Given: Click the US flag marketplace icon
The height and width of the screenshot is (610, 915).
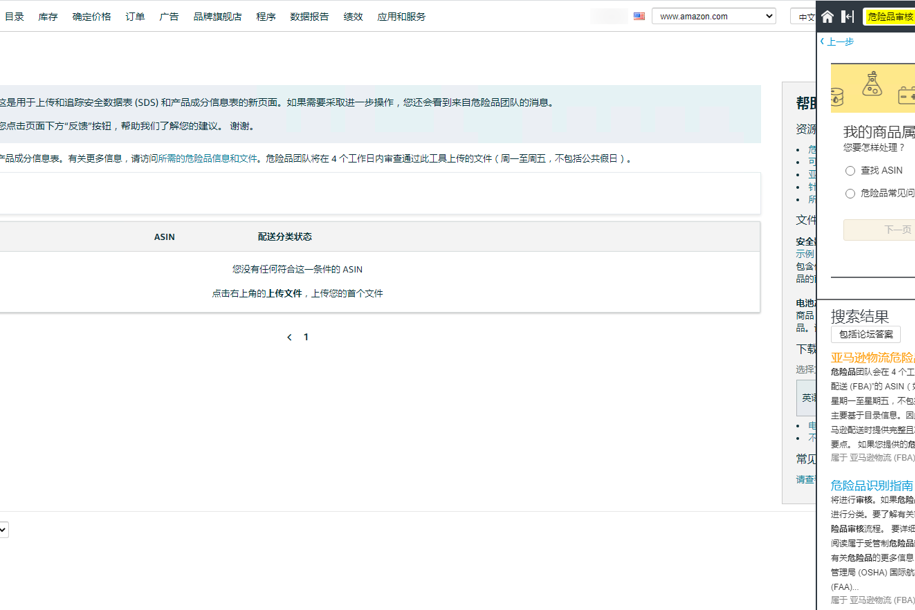Looking at the screenshot, I should (x=639, y=16).
